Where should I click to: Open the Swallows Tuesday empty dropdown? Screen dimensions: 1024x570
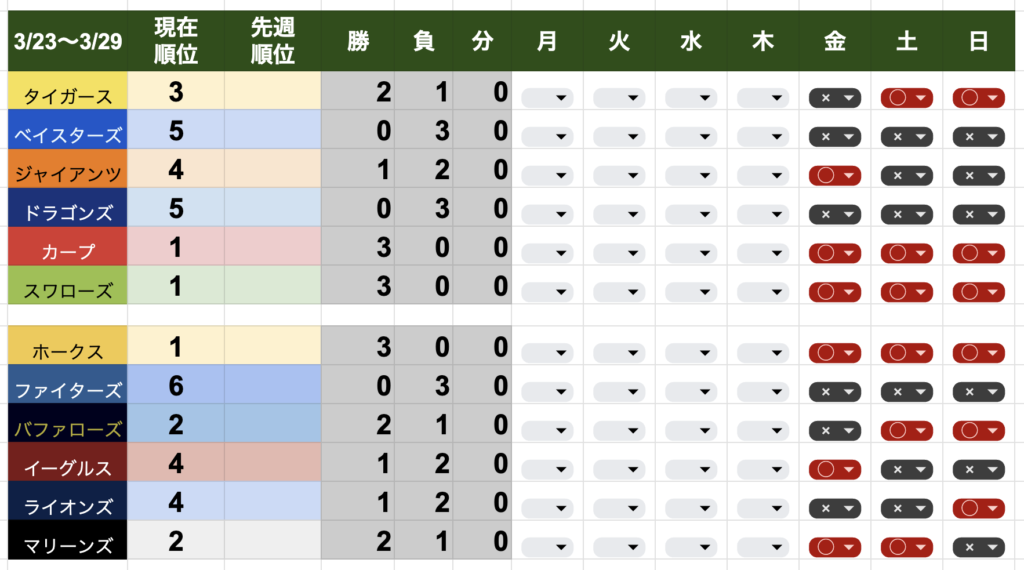[619, 293]
